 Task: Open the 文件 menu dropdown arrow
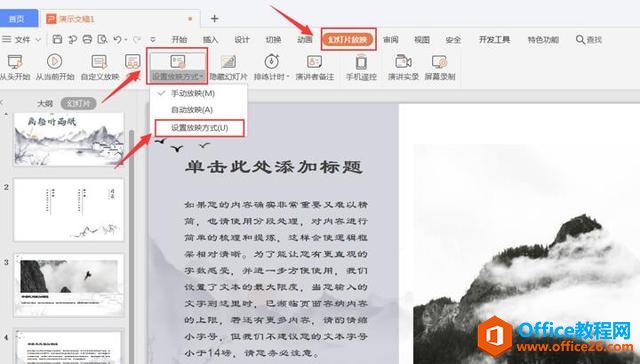pos(38,40)
